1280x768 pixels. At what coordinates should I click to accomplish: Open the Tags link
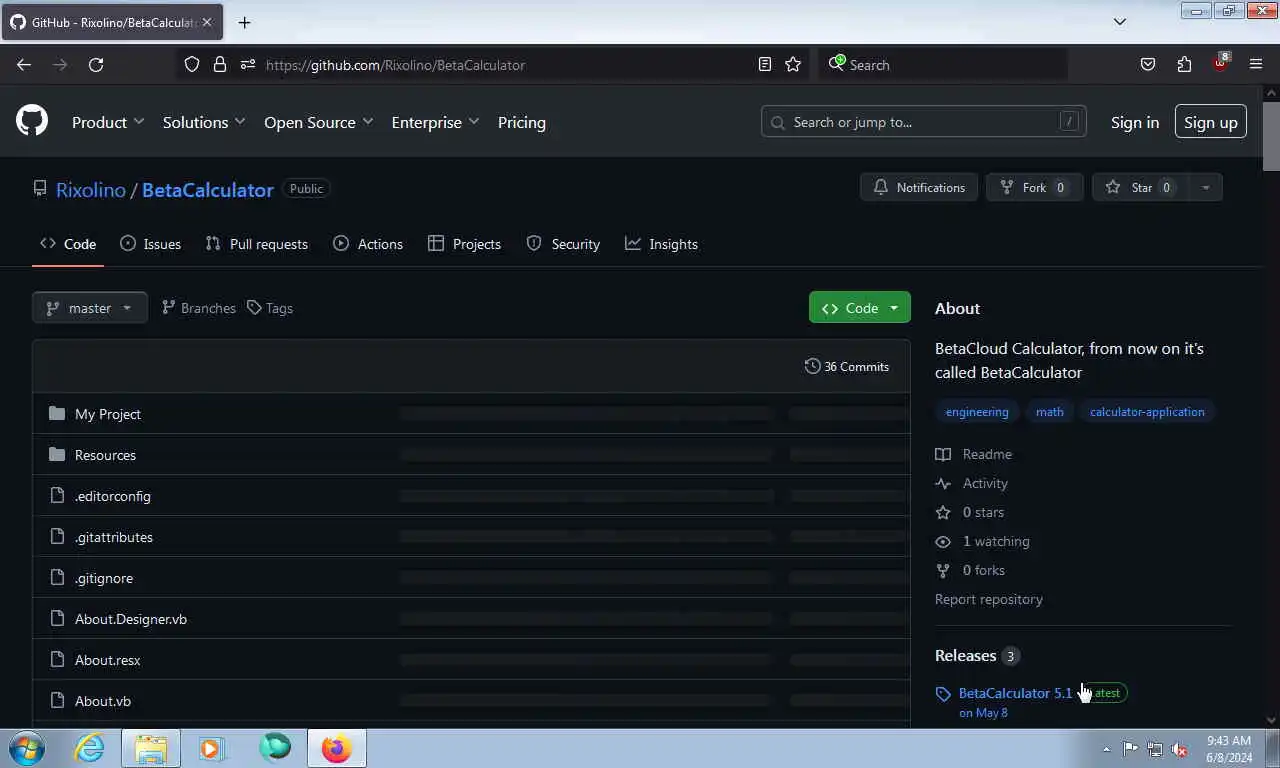[x=270, y=308]
